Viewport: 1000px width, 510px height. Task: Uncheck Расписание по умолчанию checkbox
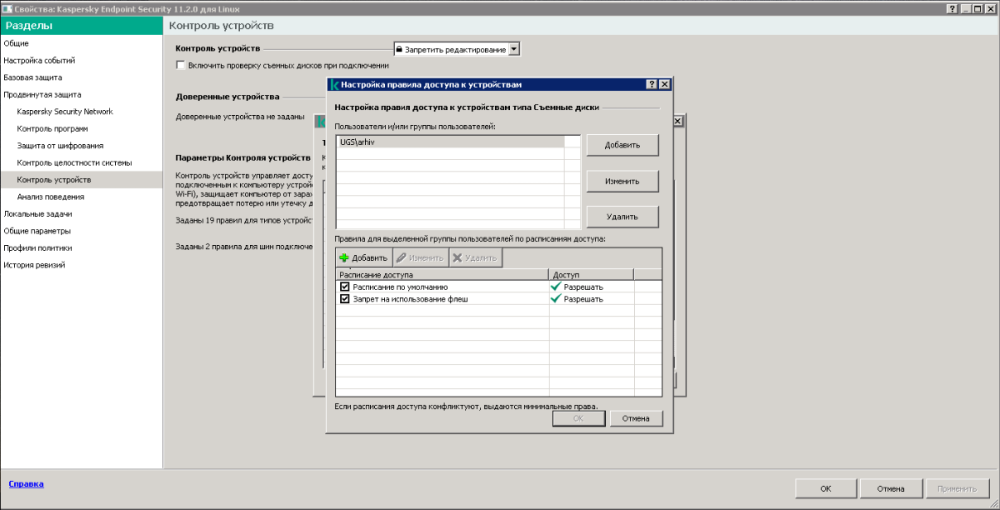point(345,287)
